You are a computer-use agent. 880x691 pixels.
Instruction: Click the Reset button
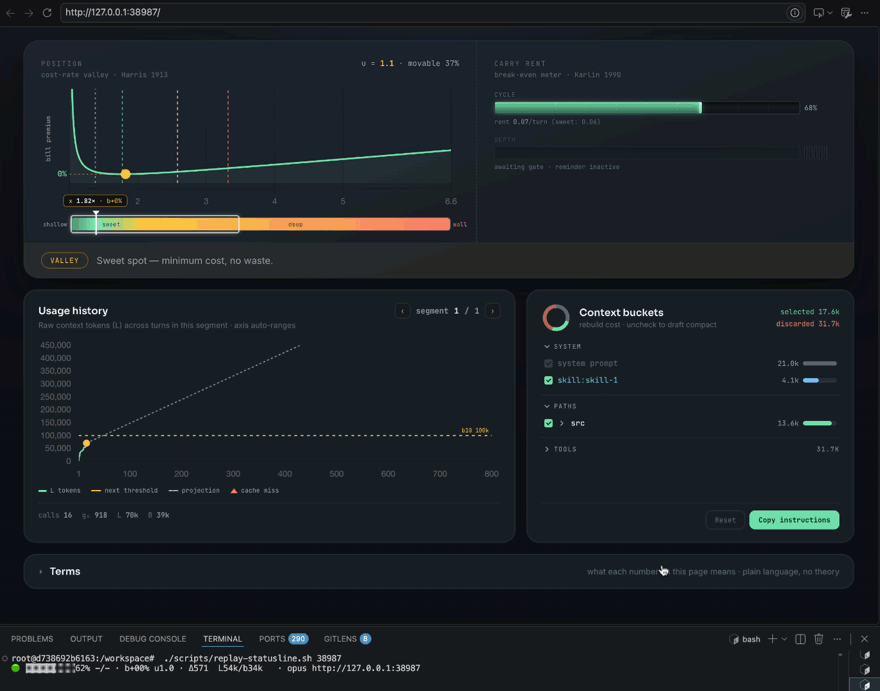click(725, 520)
